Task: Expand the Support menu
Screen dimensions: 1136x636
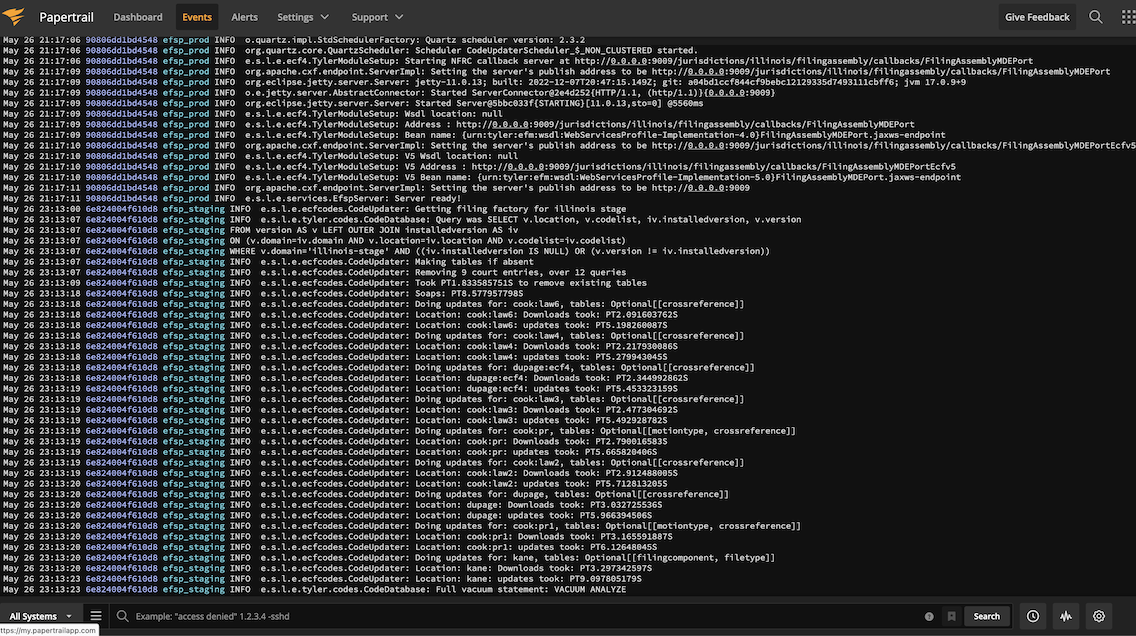Action: click(x=377, y=17)
